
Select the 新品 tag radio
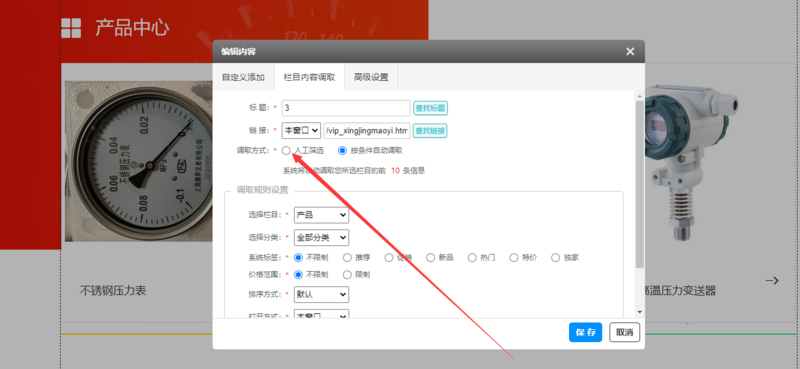coord(430,258)
